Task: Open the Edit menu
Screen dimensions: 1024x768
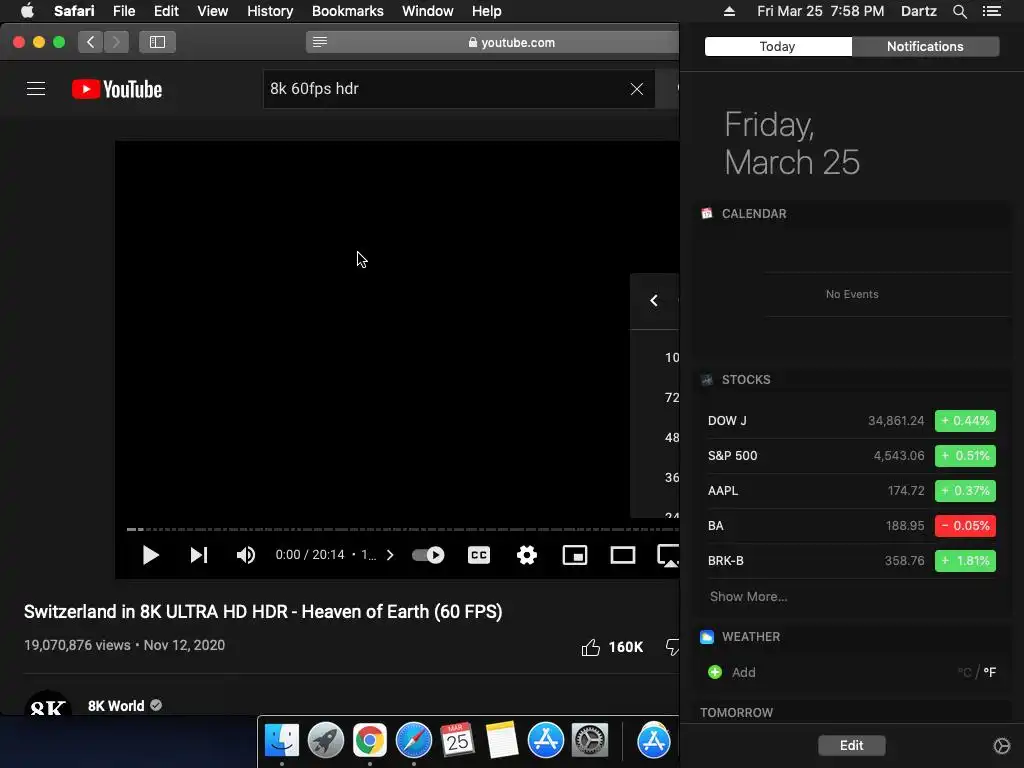Action: pyautogui.click(x=166, y=11)
